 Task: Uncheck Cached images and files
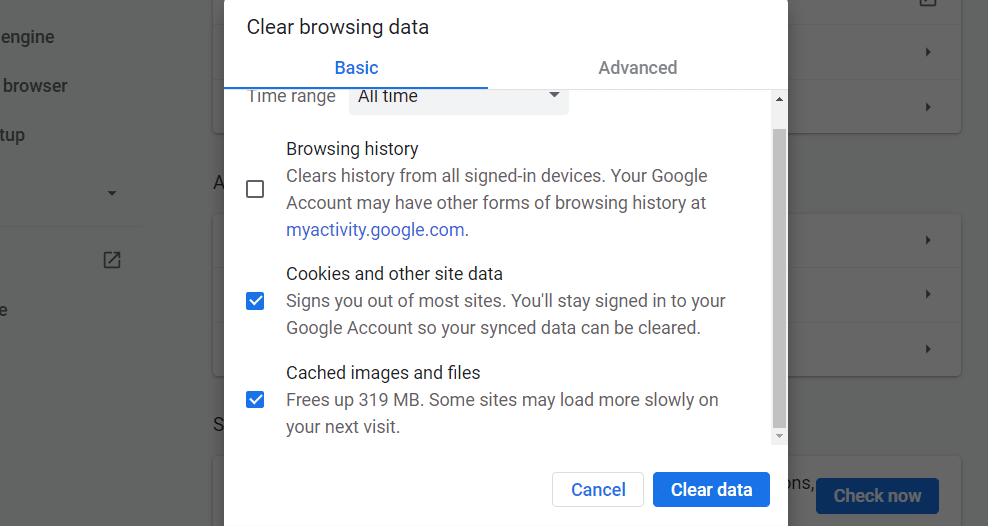(255, 400)
